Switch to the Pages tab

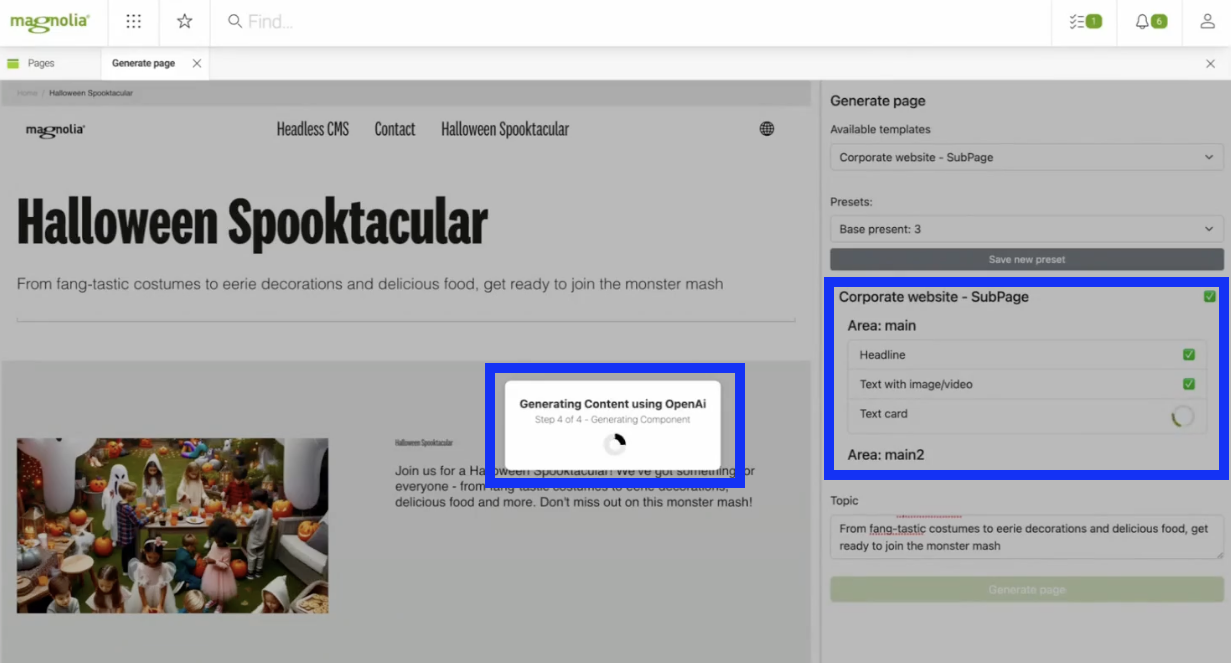point(41,63)
